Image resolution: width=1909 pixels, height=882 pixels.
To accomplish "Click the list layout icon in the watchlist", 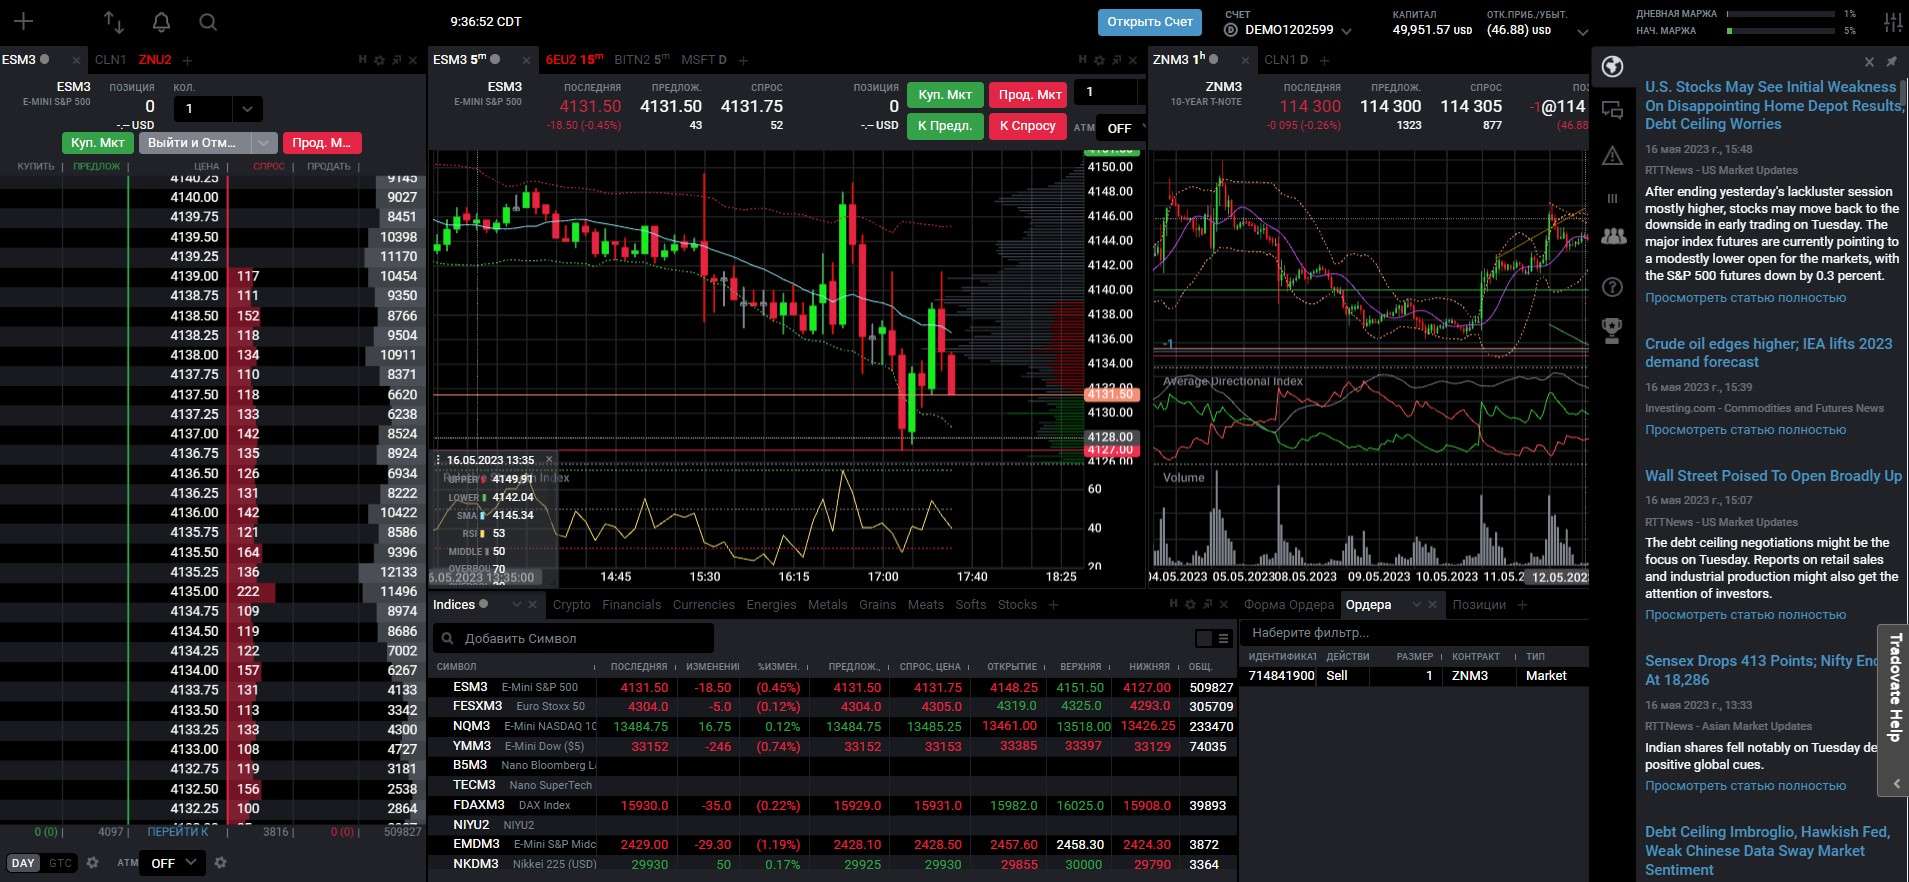I will 1222,638.
